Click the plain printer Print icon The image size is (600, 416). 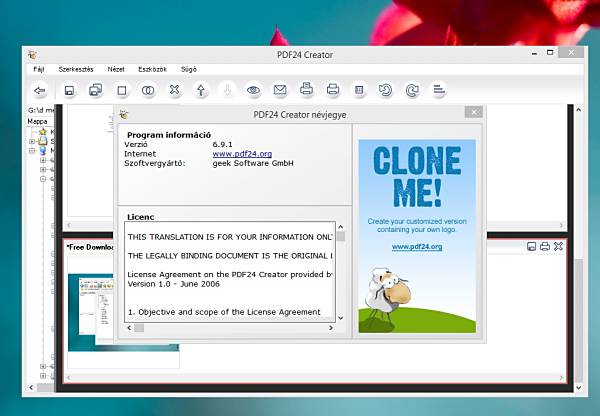click(x=333, y=90)
